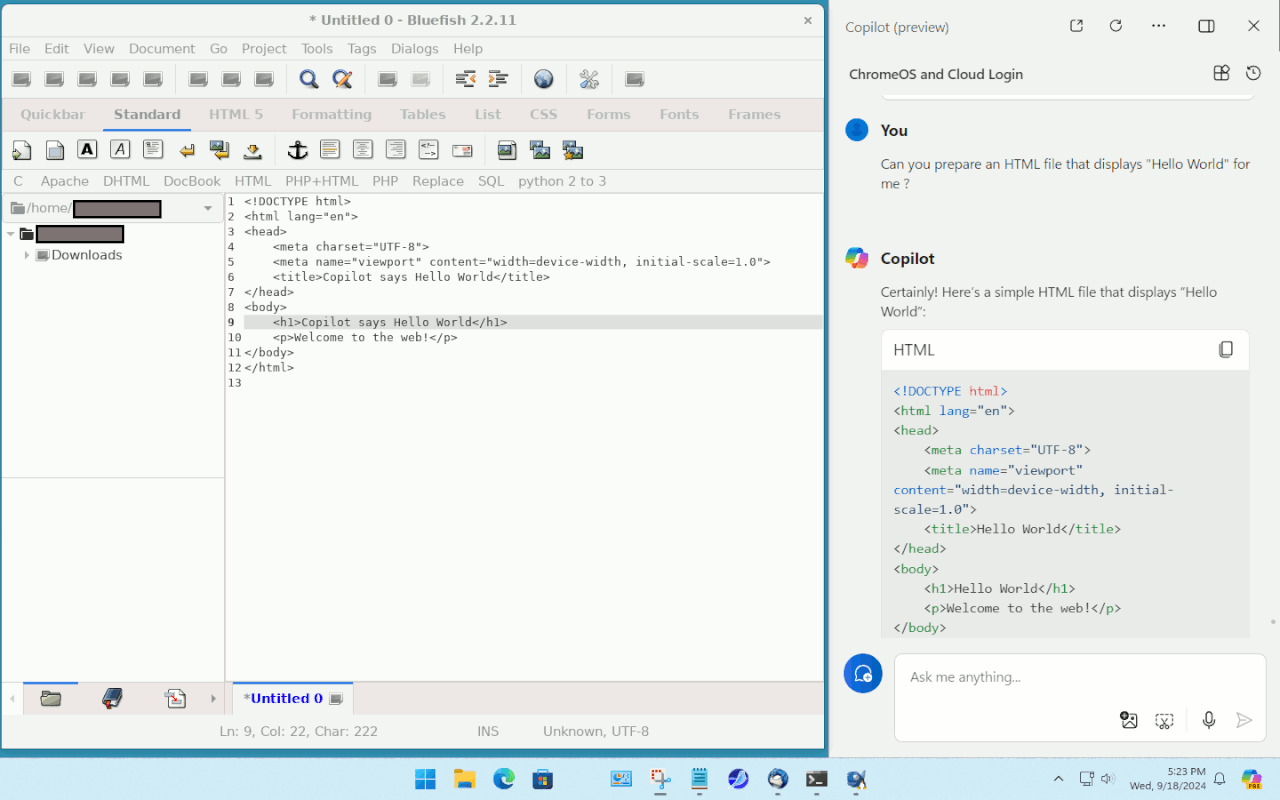Open the Dialogs menu

[x=415, y=48]
